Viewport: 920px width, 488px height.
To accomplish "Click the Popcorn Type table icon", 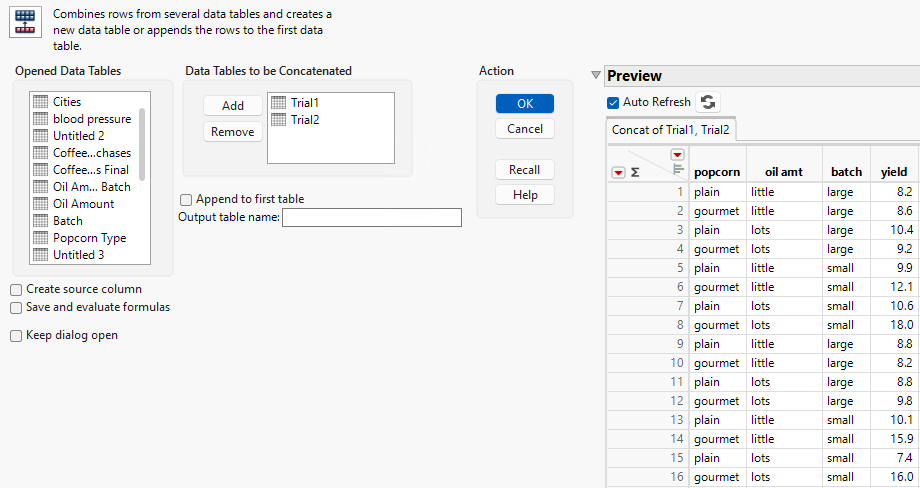I will click(40, 238).
